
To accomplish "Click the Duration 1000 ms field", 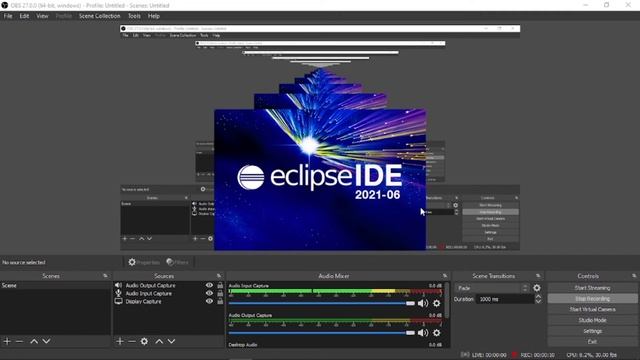I will [505, 299].
